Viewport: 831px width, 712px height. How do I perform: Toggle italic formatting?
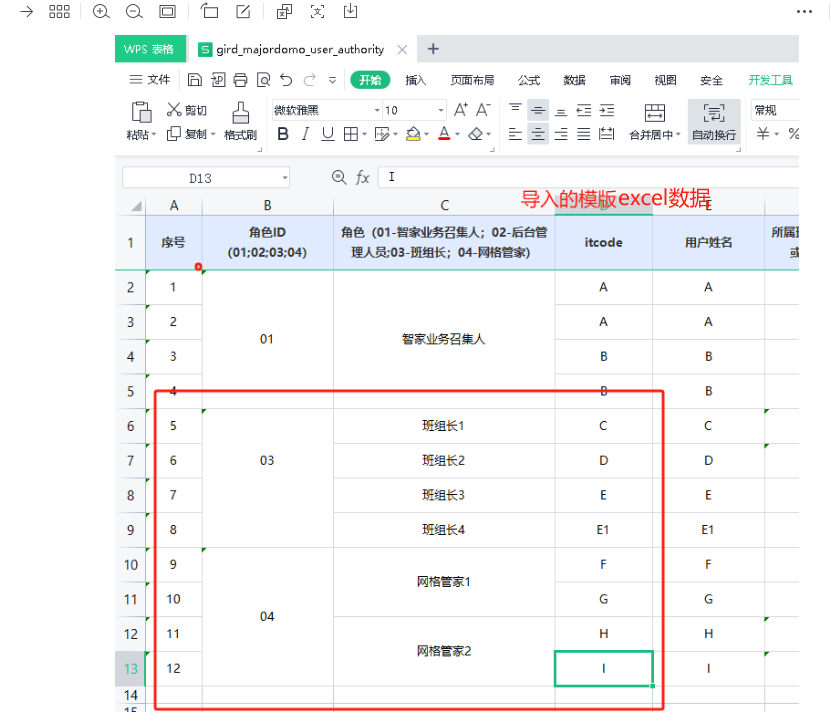[305, 134]
